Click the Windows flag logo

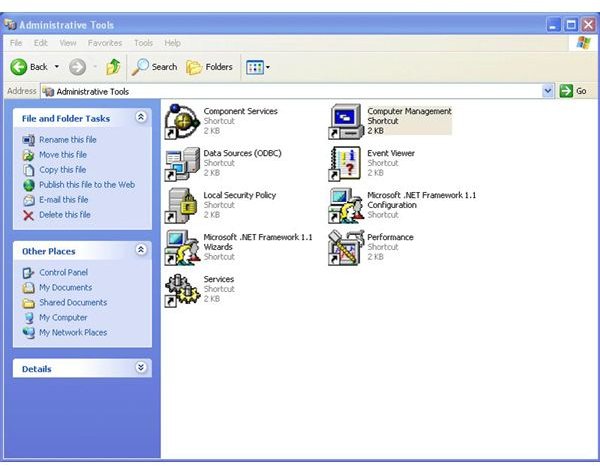tap(584, 42)
